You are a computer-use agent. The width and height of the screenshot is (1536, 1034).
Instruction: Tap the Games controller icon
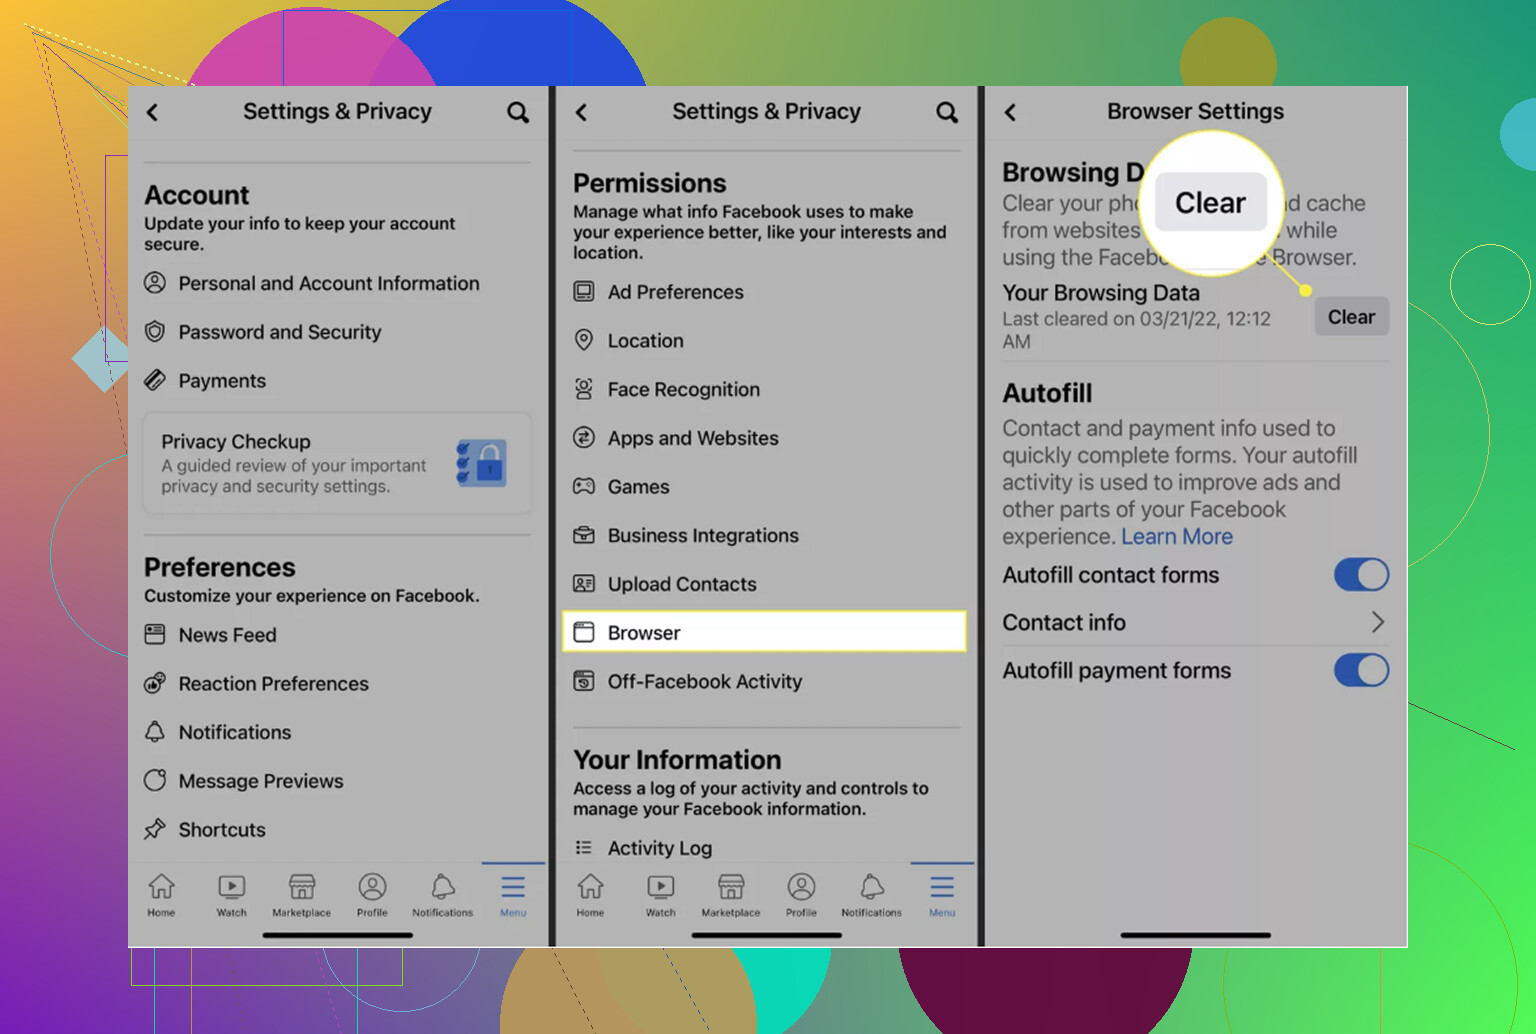pyautogui.click(x=584, y=486)
